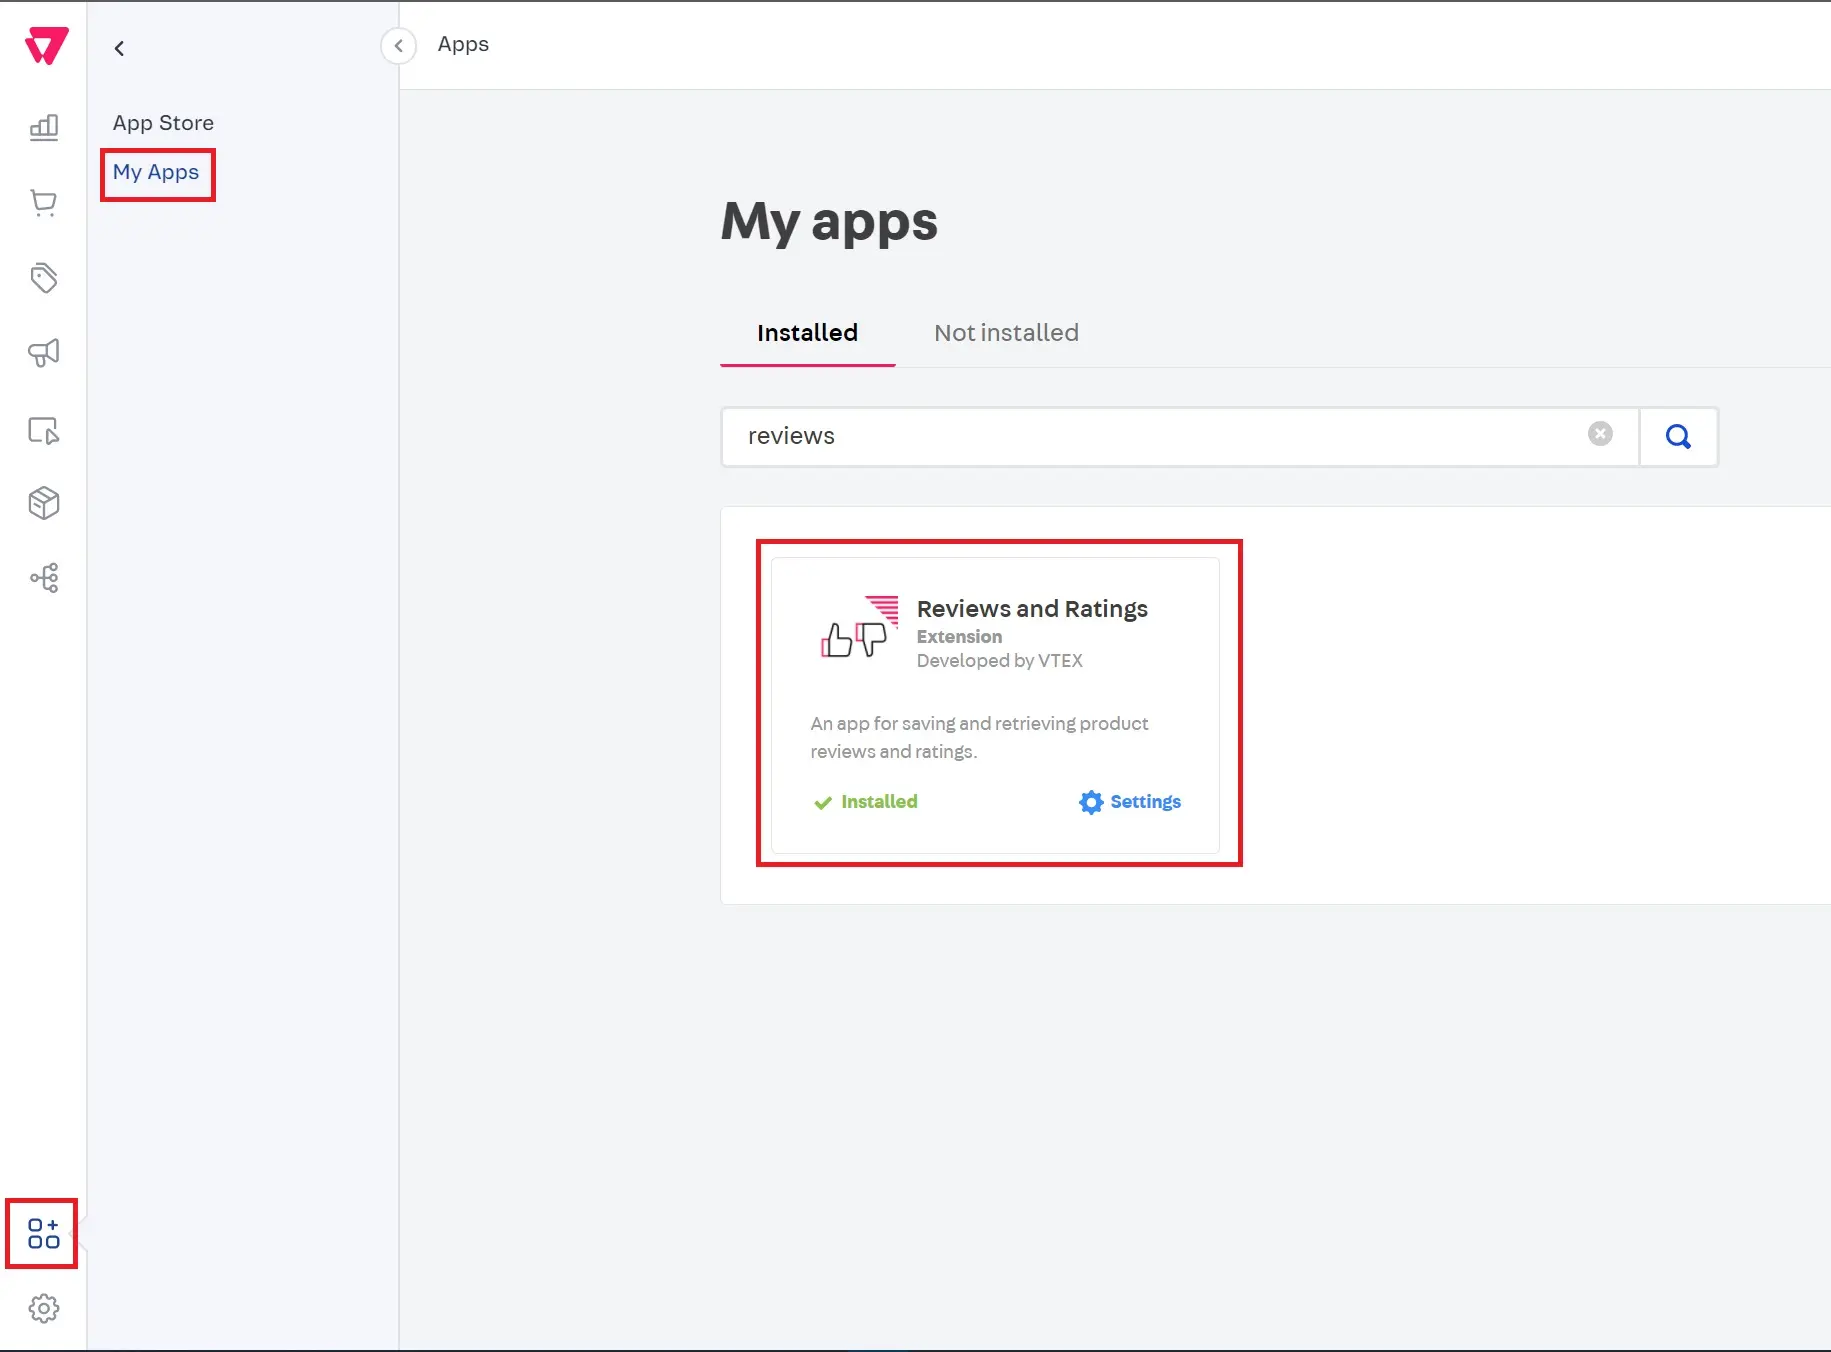Switch to the Not installed tab
Image resolution: width=1831 pixels, height=1352 pixels.
click(x=1006, y=333)
